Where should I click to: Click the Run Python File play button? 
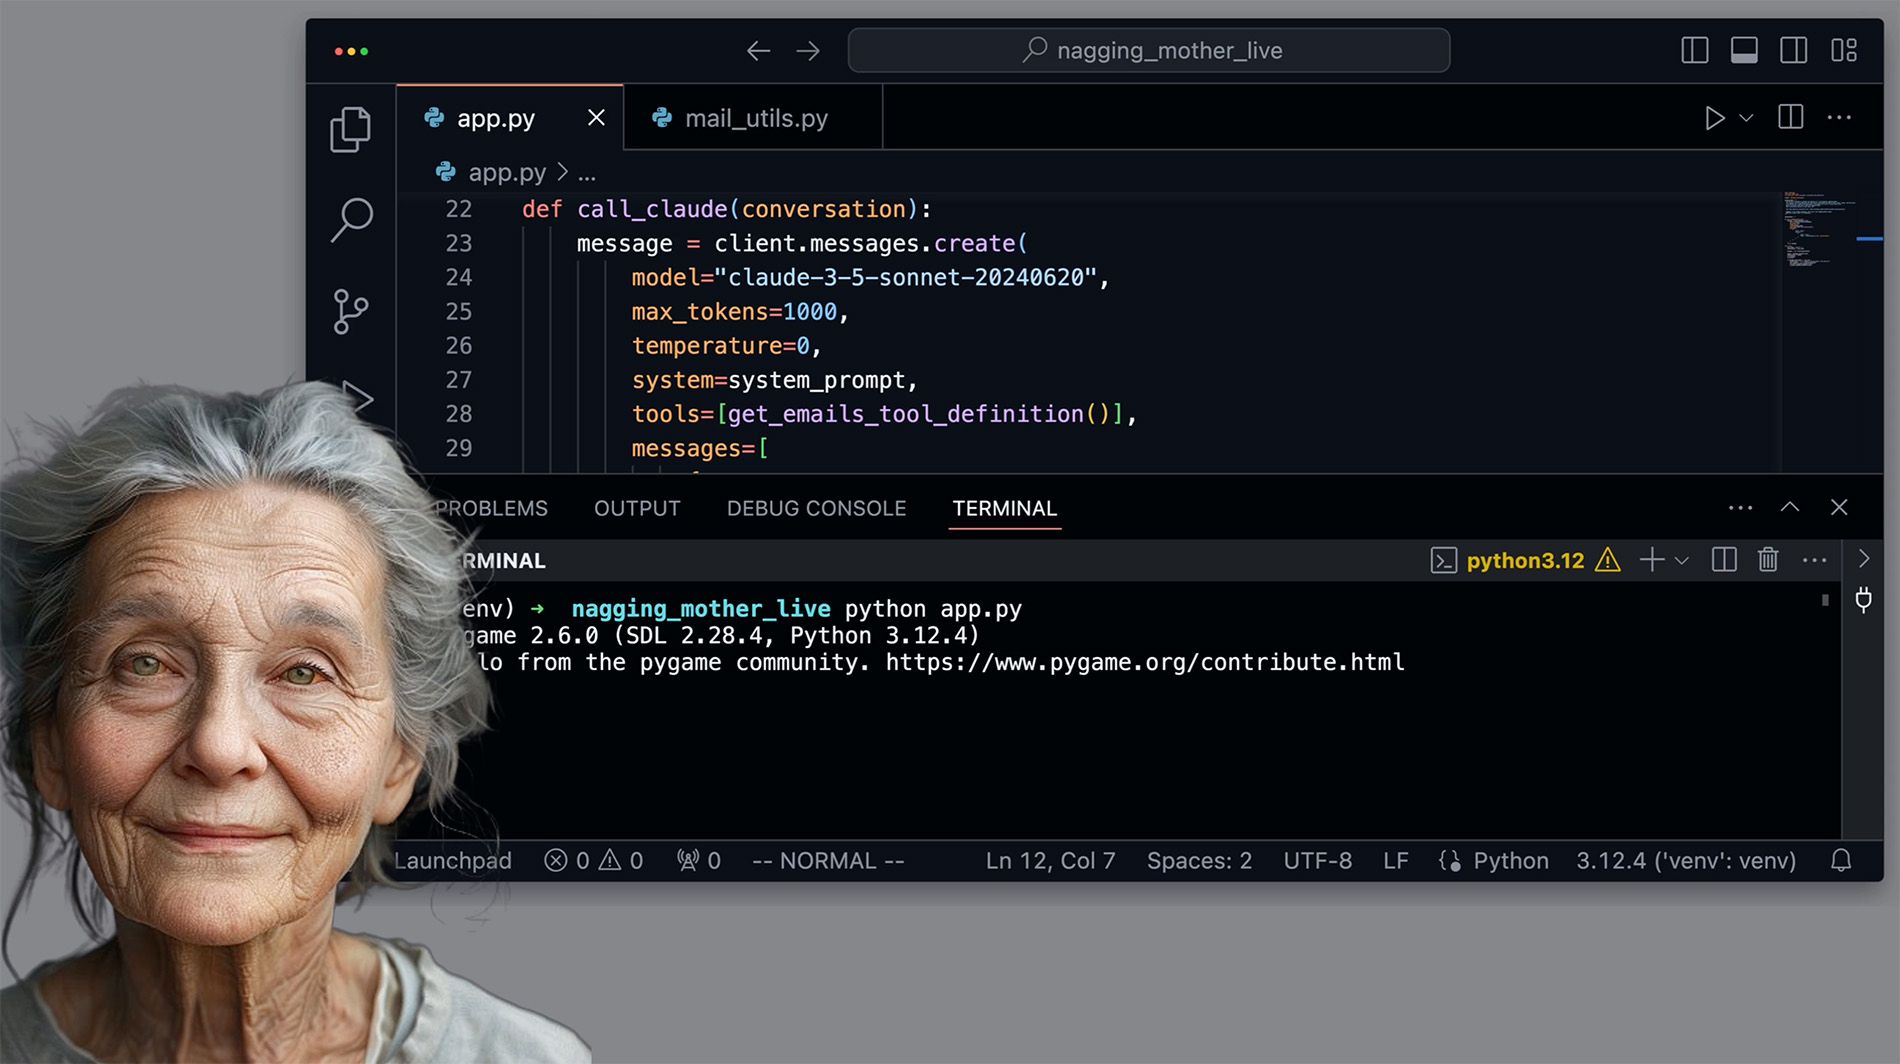(x=1714, y=118)
